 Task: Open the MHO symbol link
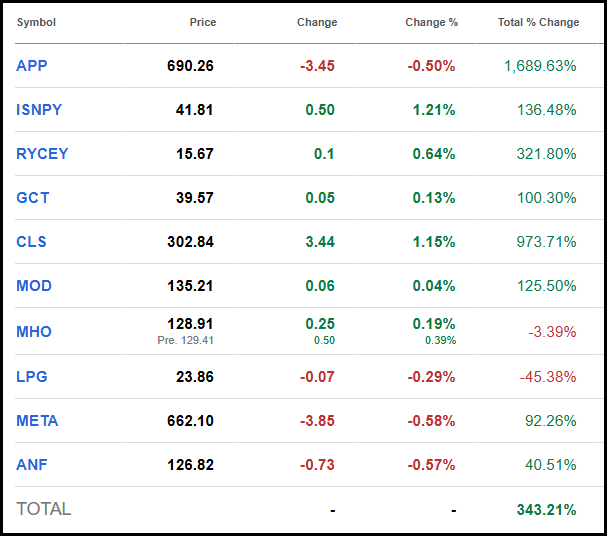click(34, 332)
